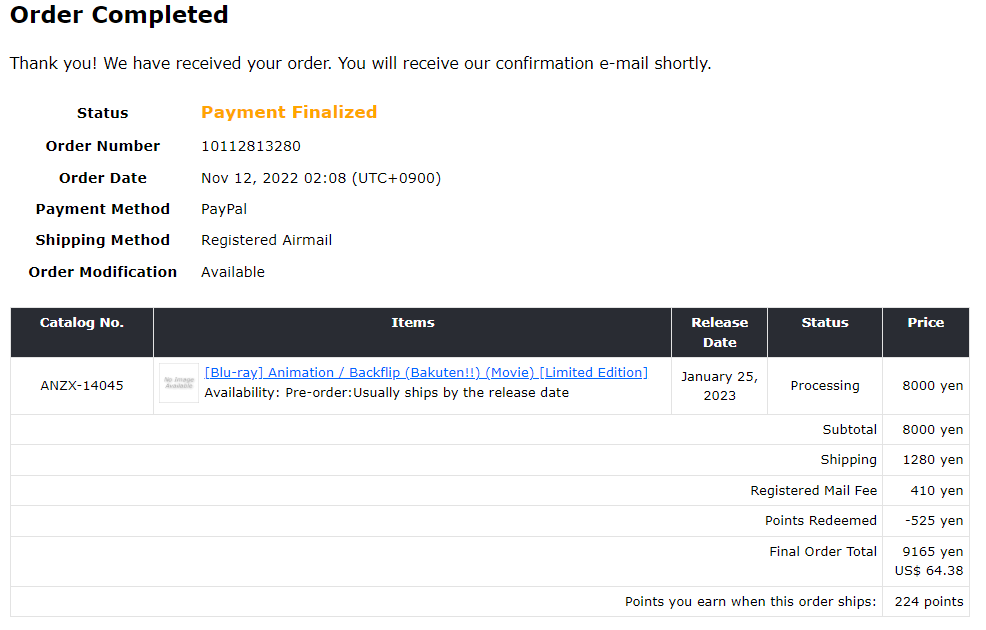Screen dimensions: 986x630
Task: Click the 'Release Date' column header
Action: [719, 332]
